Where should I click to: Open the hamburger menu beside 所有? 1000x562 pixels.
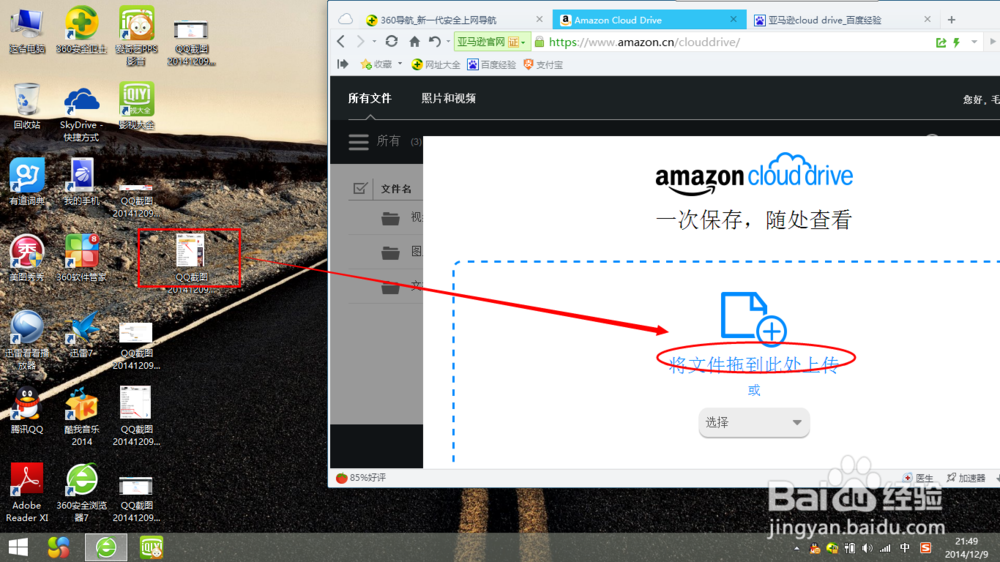[358, 142]
